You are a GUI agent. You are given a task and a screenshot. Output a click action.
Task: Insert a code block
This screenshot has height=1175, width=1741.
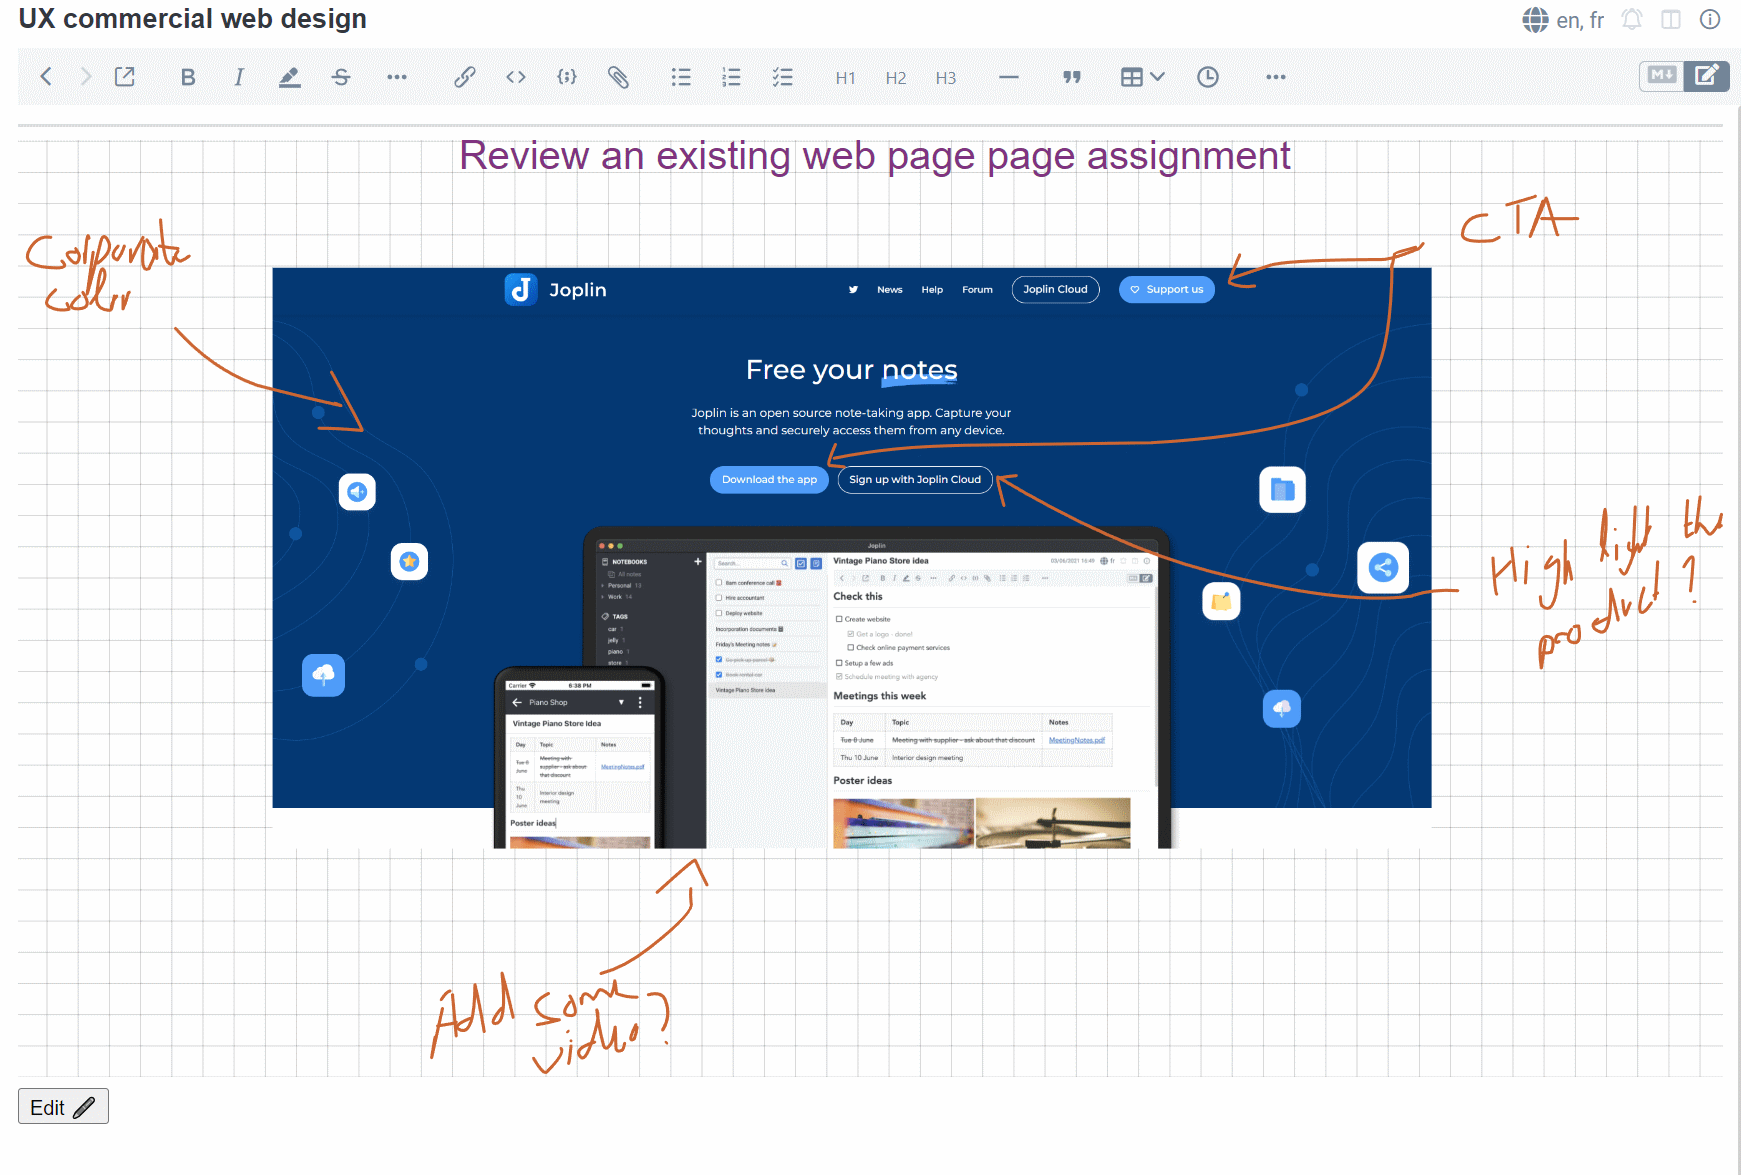tap(567, 77)
